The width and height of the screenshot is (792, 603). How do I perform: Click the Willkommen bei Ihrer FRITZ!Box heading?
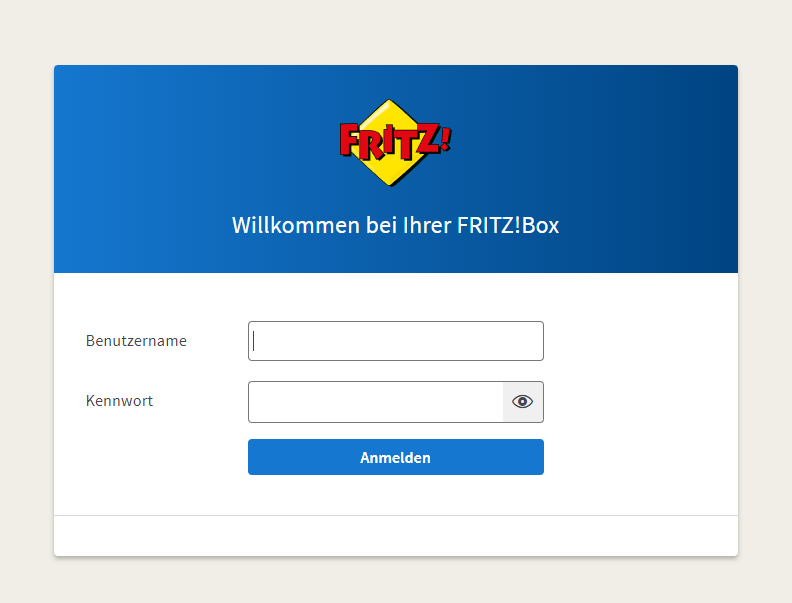click(395, 225)
